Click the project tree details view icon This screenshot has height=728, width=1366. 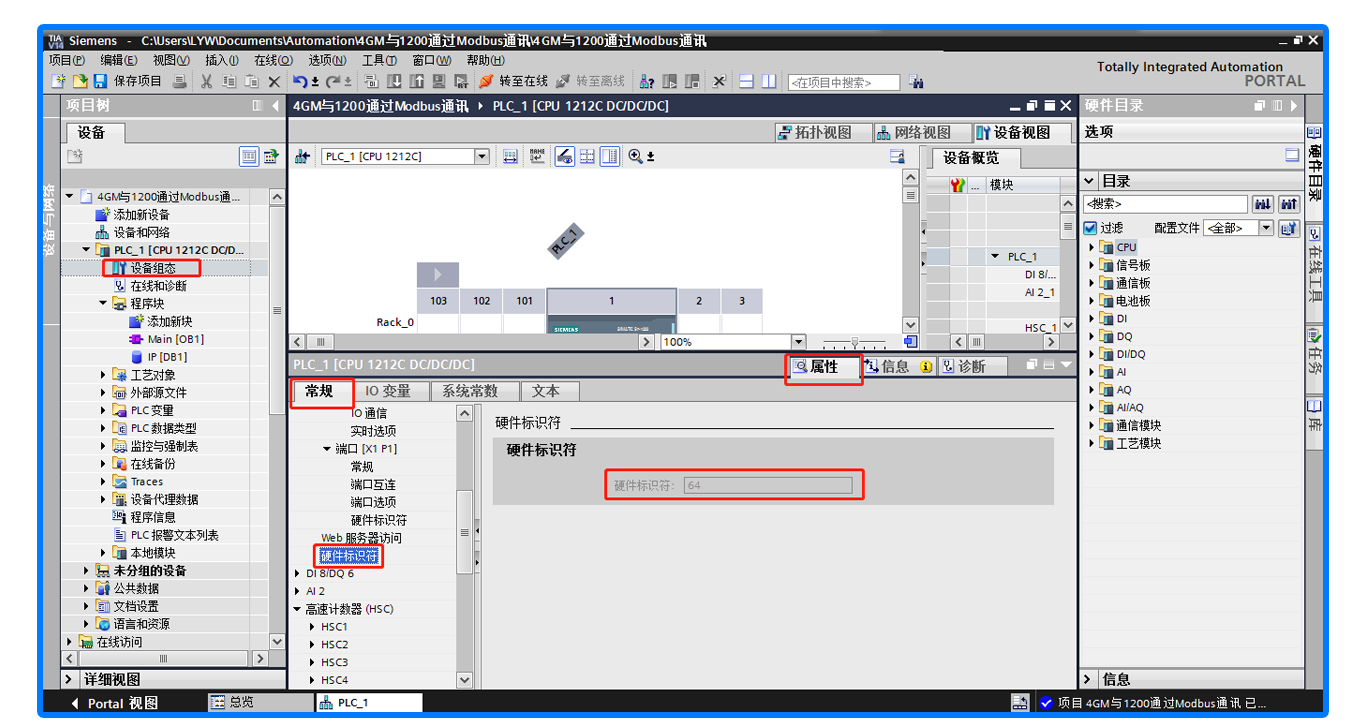[249, 156]
